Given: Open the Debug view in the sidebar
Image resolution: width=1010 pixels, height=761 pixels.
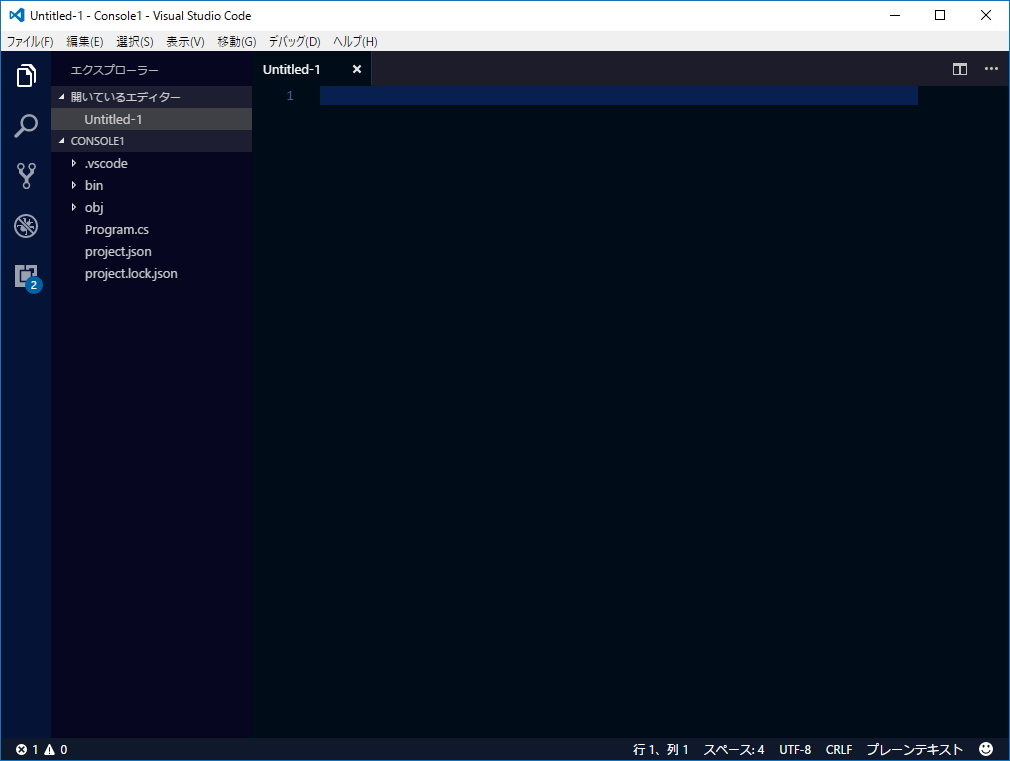Looking at the screenshot, I should point(25,225).
